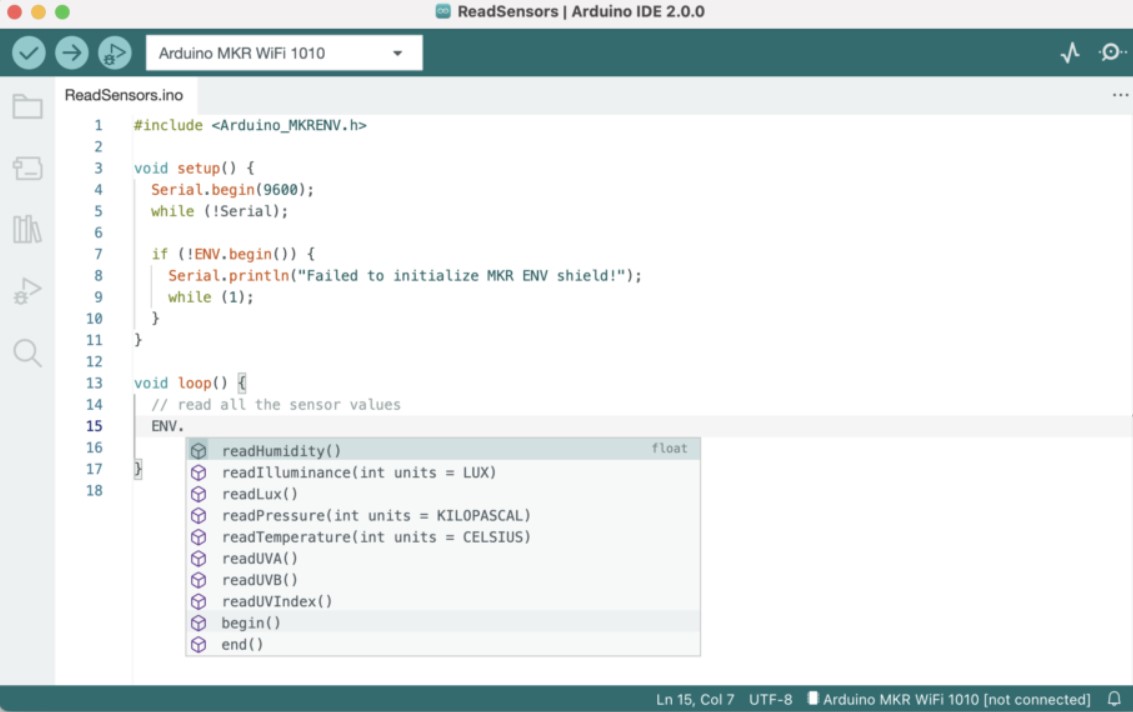Open the Serial Monitor icon

pos(1111,53)
